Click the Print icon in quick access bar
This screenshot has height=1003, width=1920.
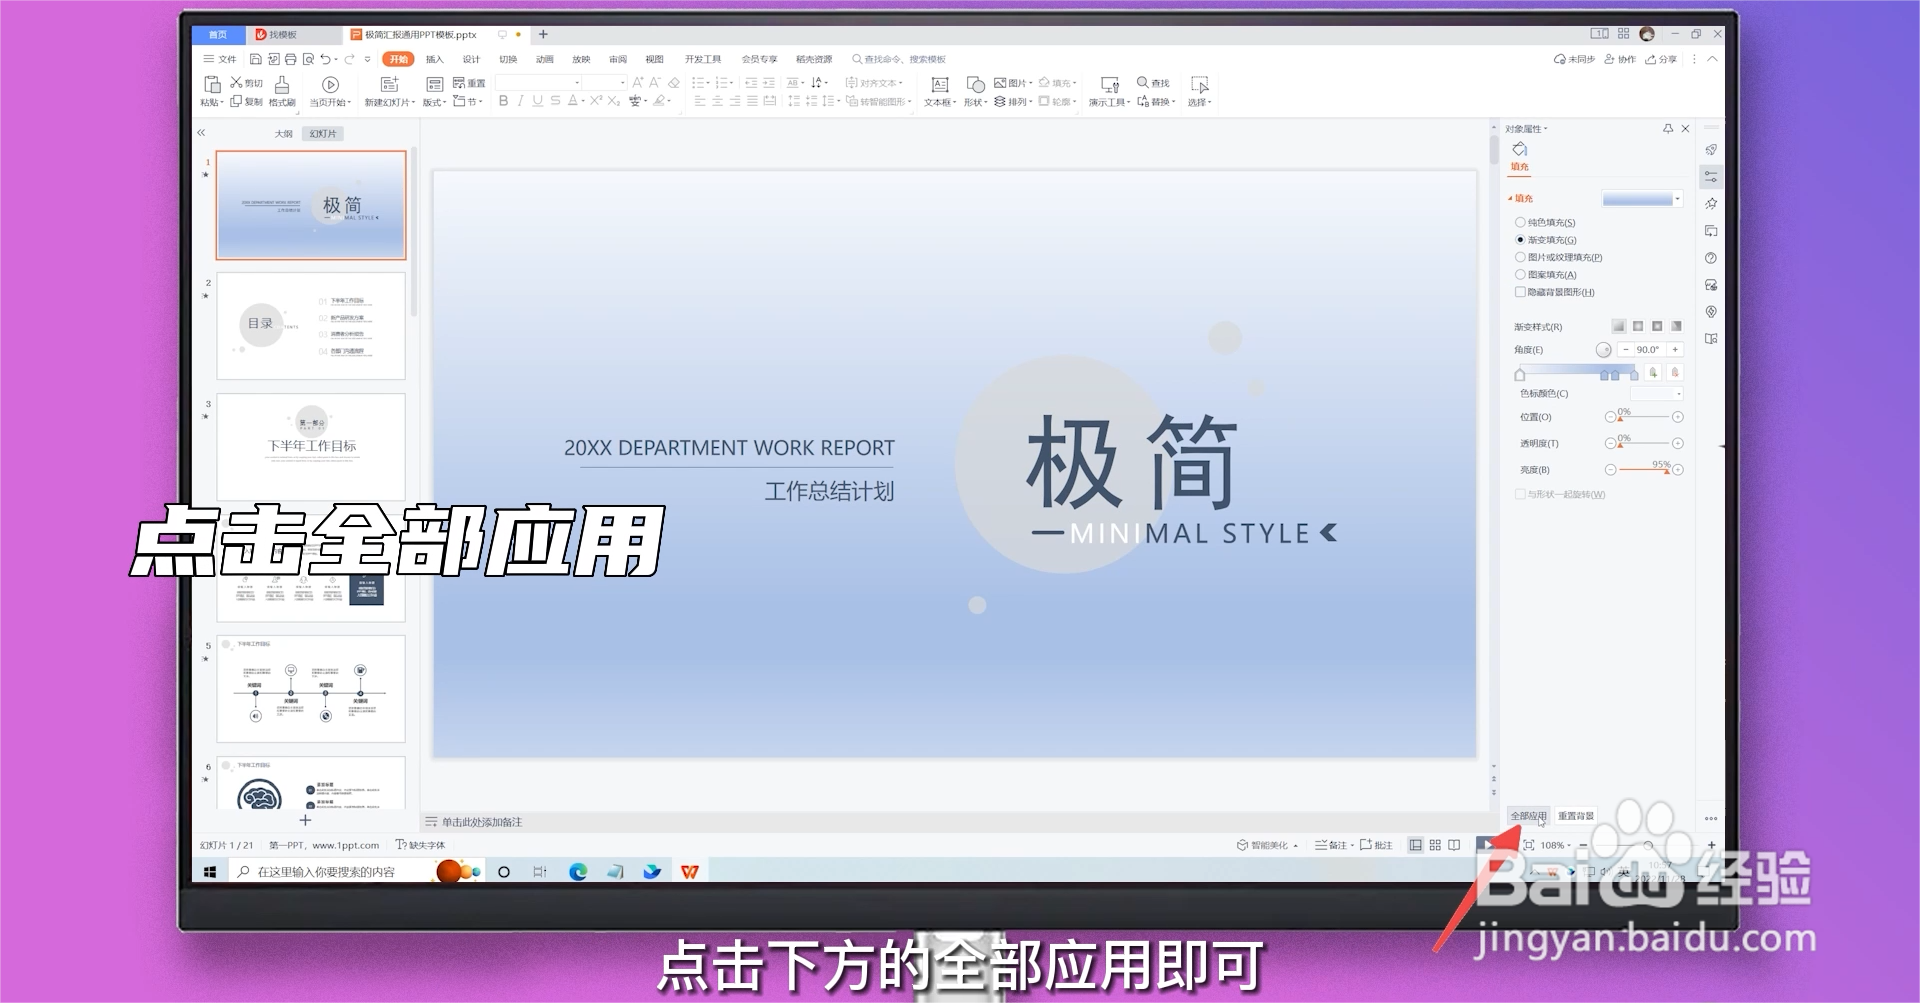[x=291, y=60]
